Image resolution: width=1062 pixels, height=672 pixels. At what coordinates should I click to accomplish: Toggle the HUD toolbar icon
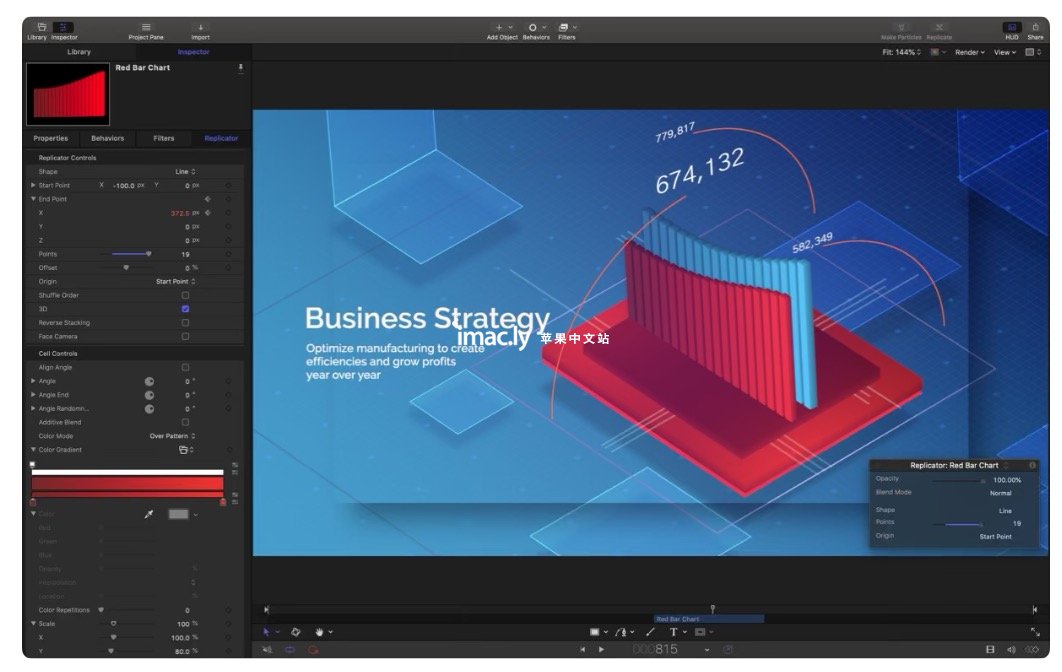coord(1012,27)
